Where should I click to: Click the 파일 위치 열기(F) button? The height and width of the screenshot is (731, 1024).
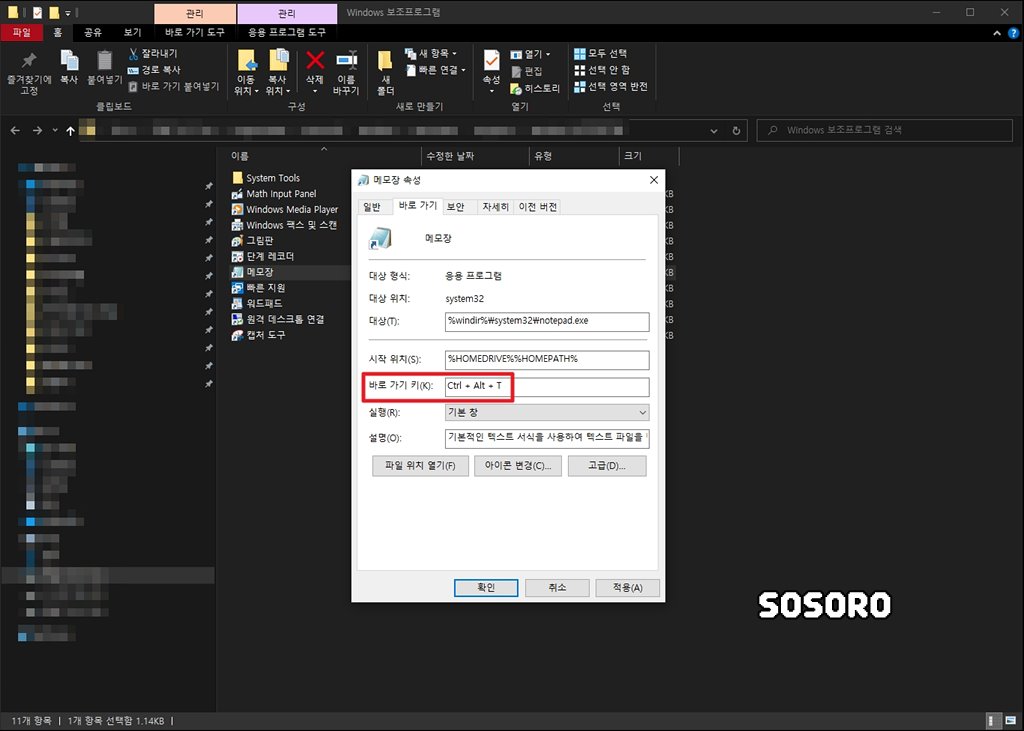pyautogui.click(x=420, y=466)
